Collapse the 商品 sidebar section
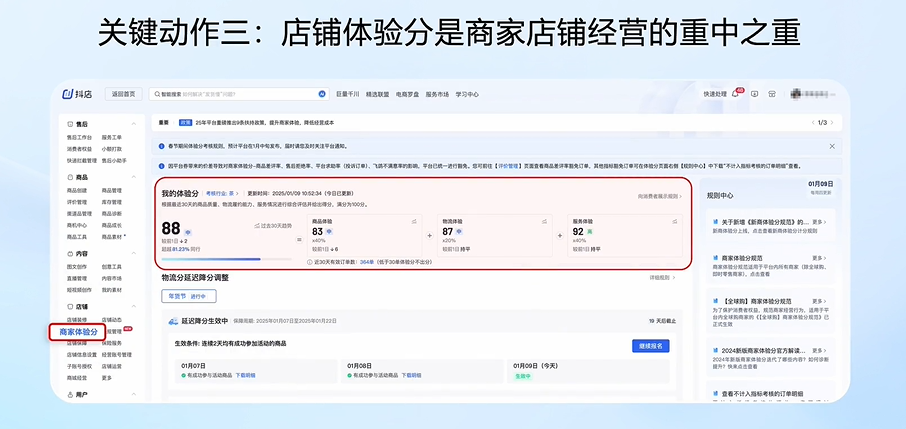906x429 pixels. point(134,177)
